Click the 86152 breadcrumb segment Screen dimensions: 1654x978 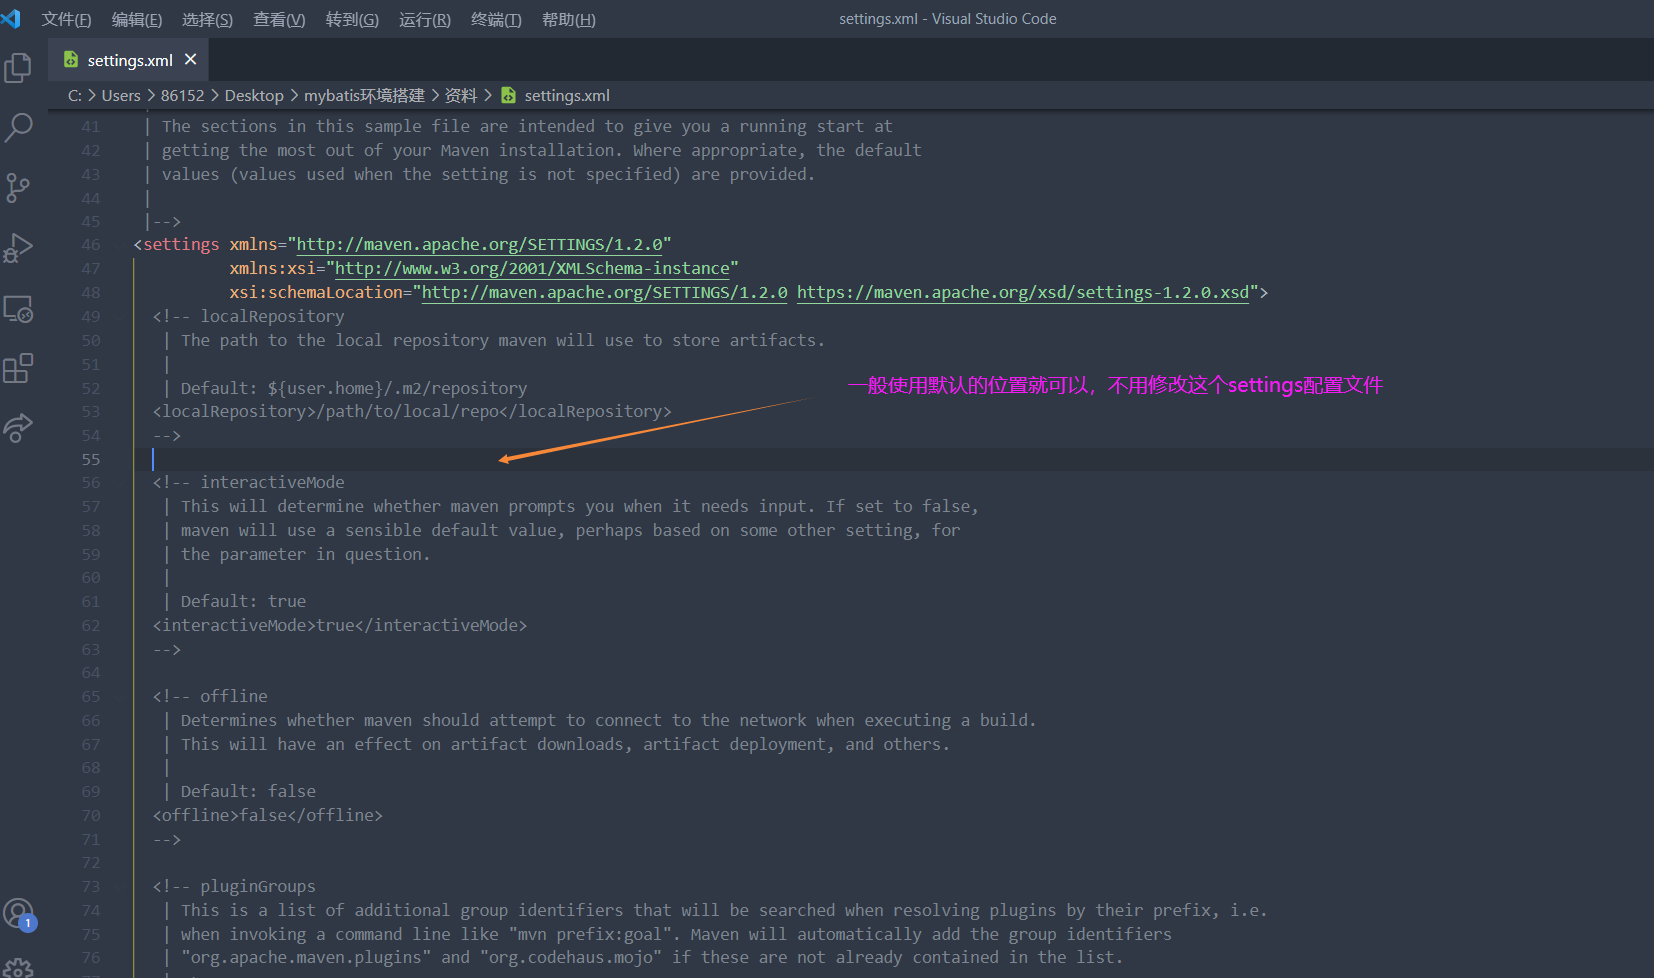coord(182,95)
